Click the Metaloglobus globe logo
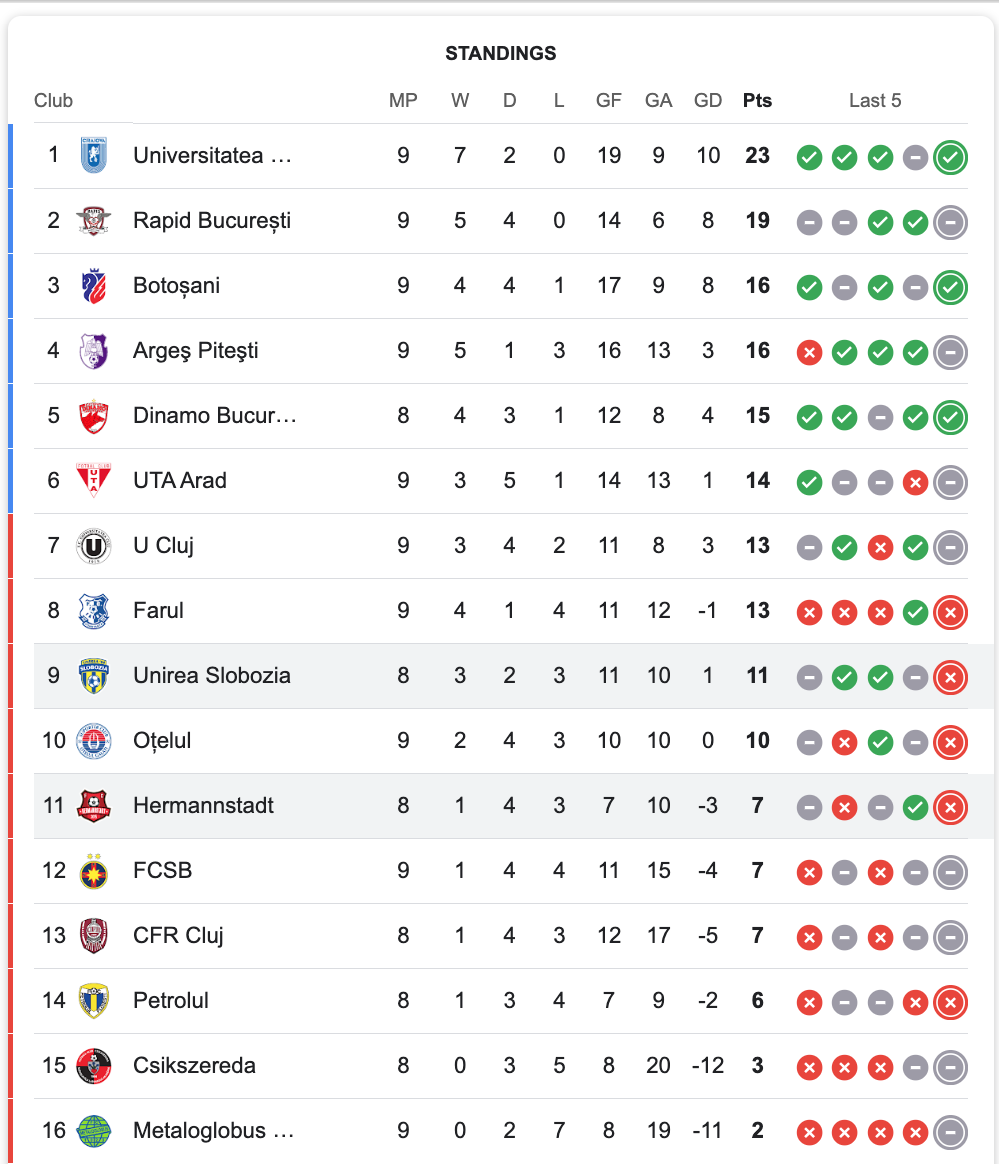 coord(94,1131)
